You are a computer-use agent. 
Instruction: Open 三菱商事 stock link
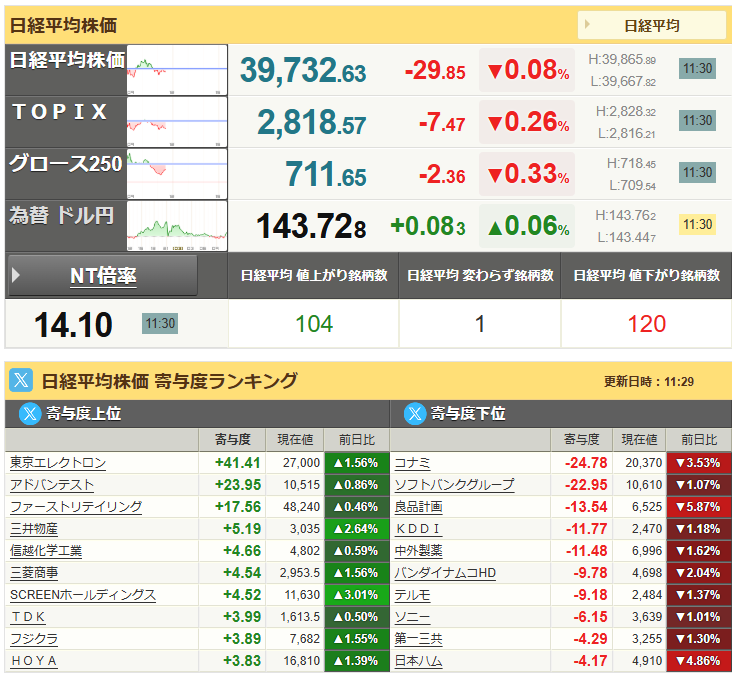34,573
